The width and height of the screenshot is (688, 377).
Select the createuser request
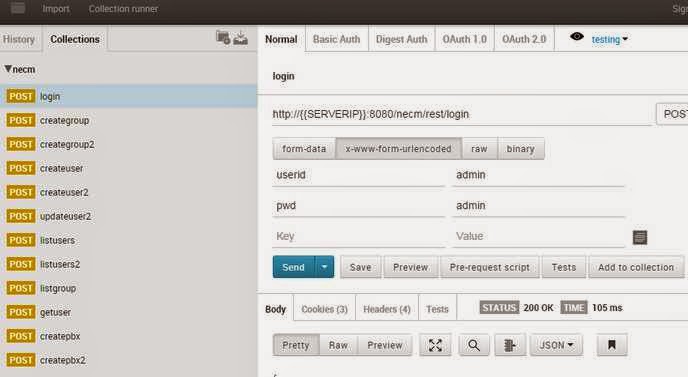click(128, 168)
